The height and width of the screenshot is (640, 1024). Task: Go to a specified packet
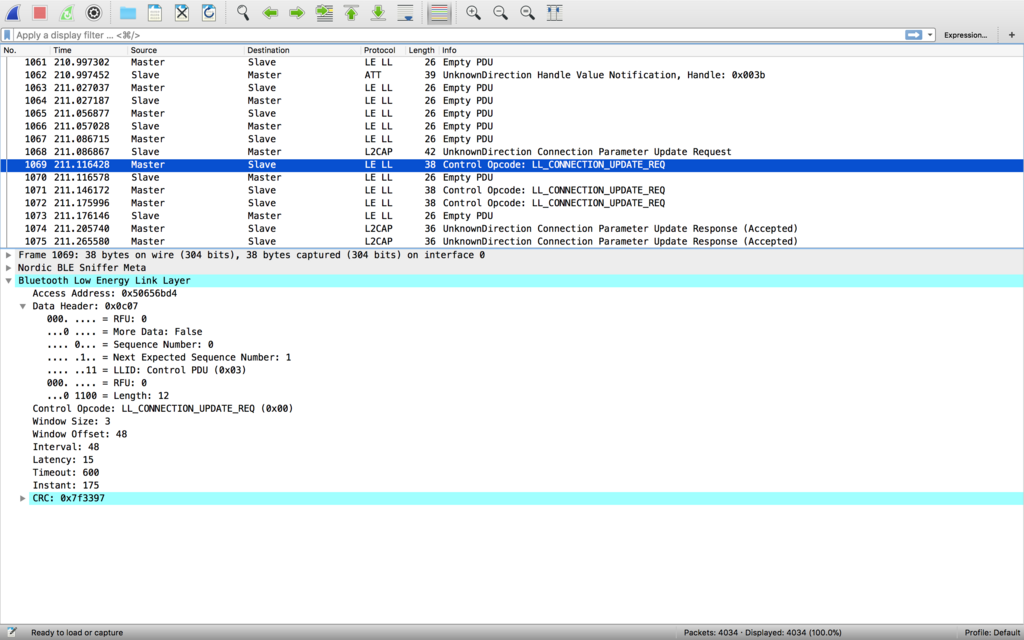click(x=325, y=12)
